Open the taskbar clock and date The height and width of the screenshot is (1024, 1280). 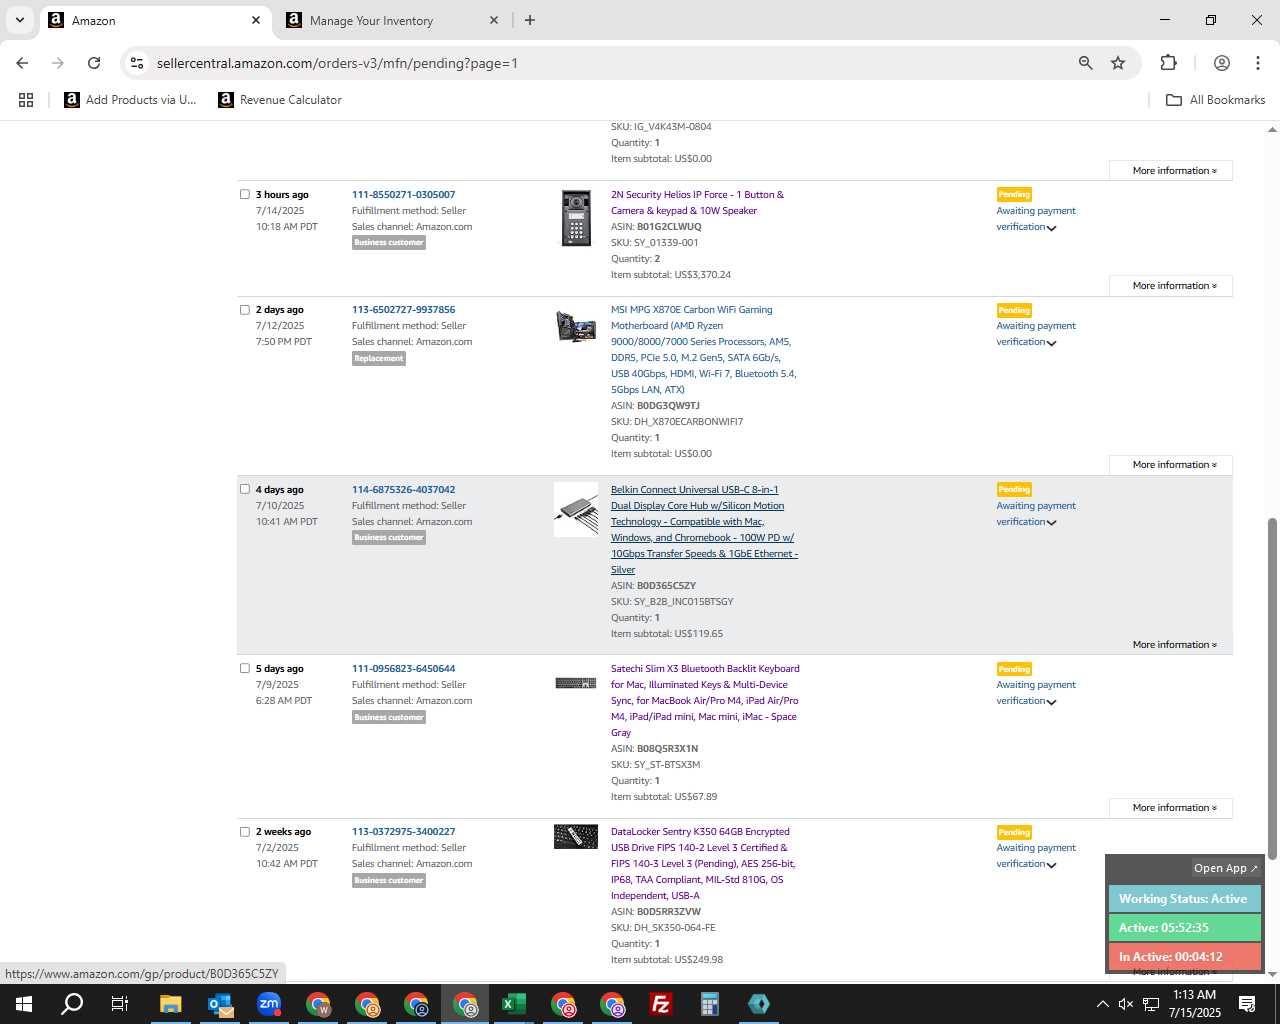[x=1194, y=1004]
